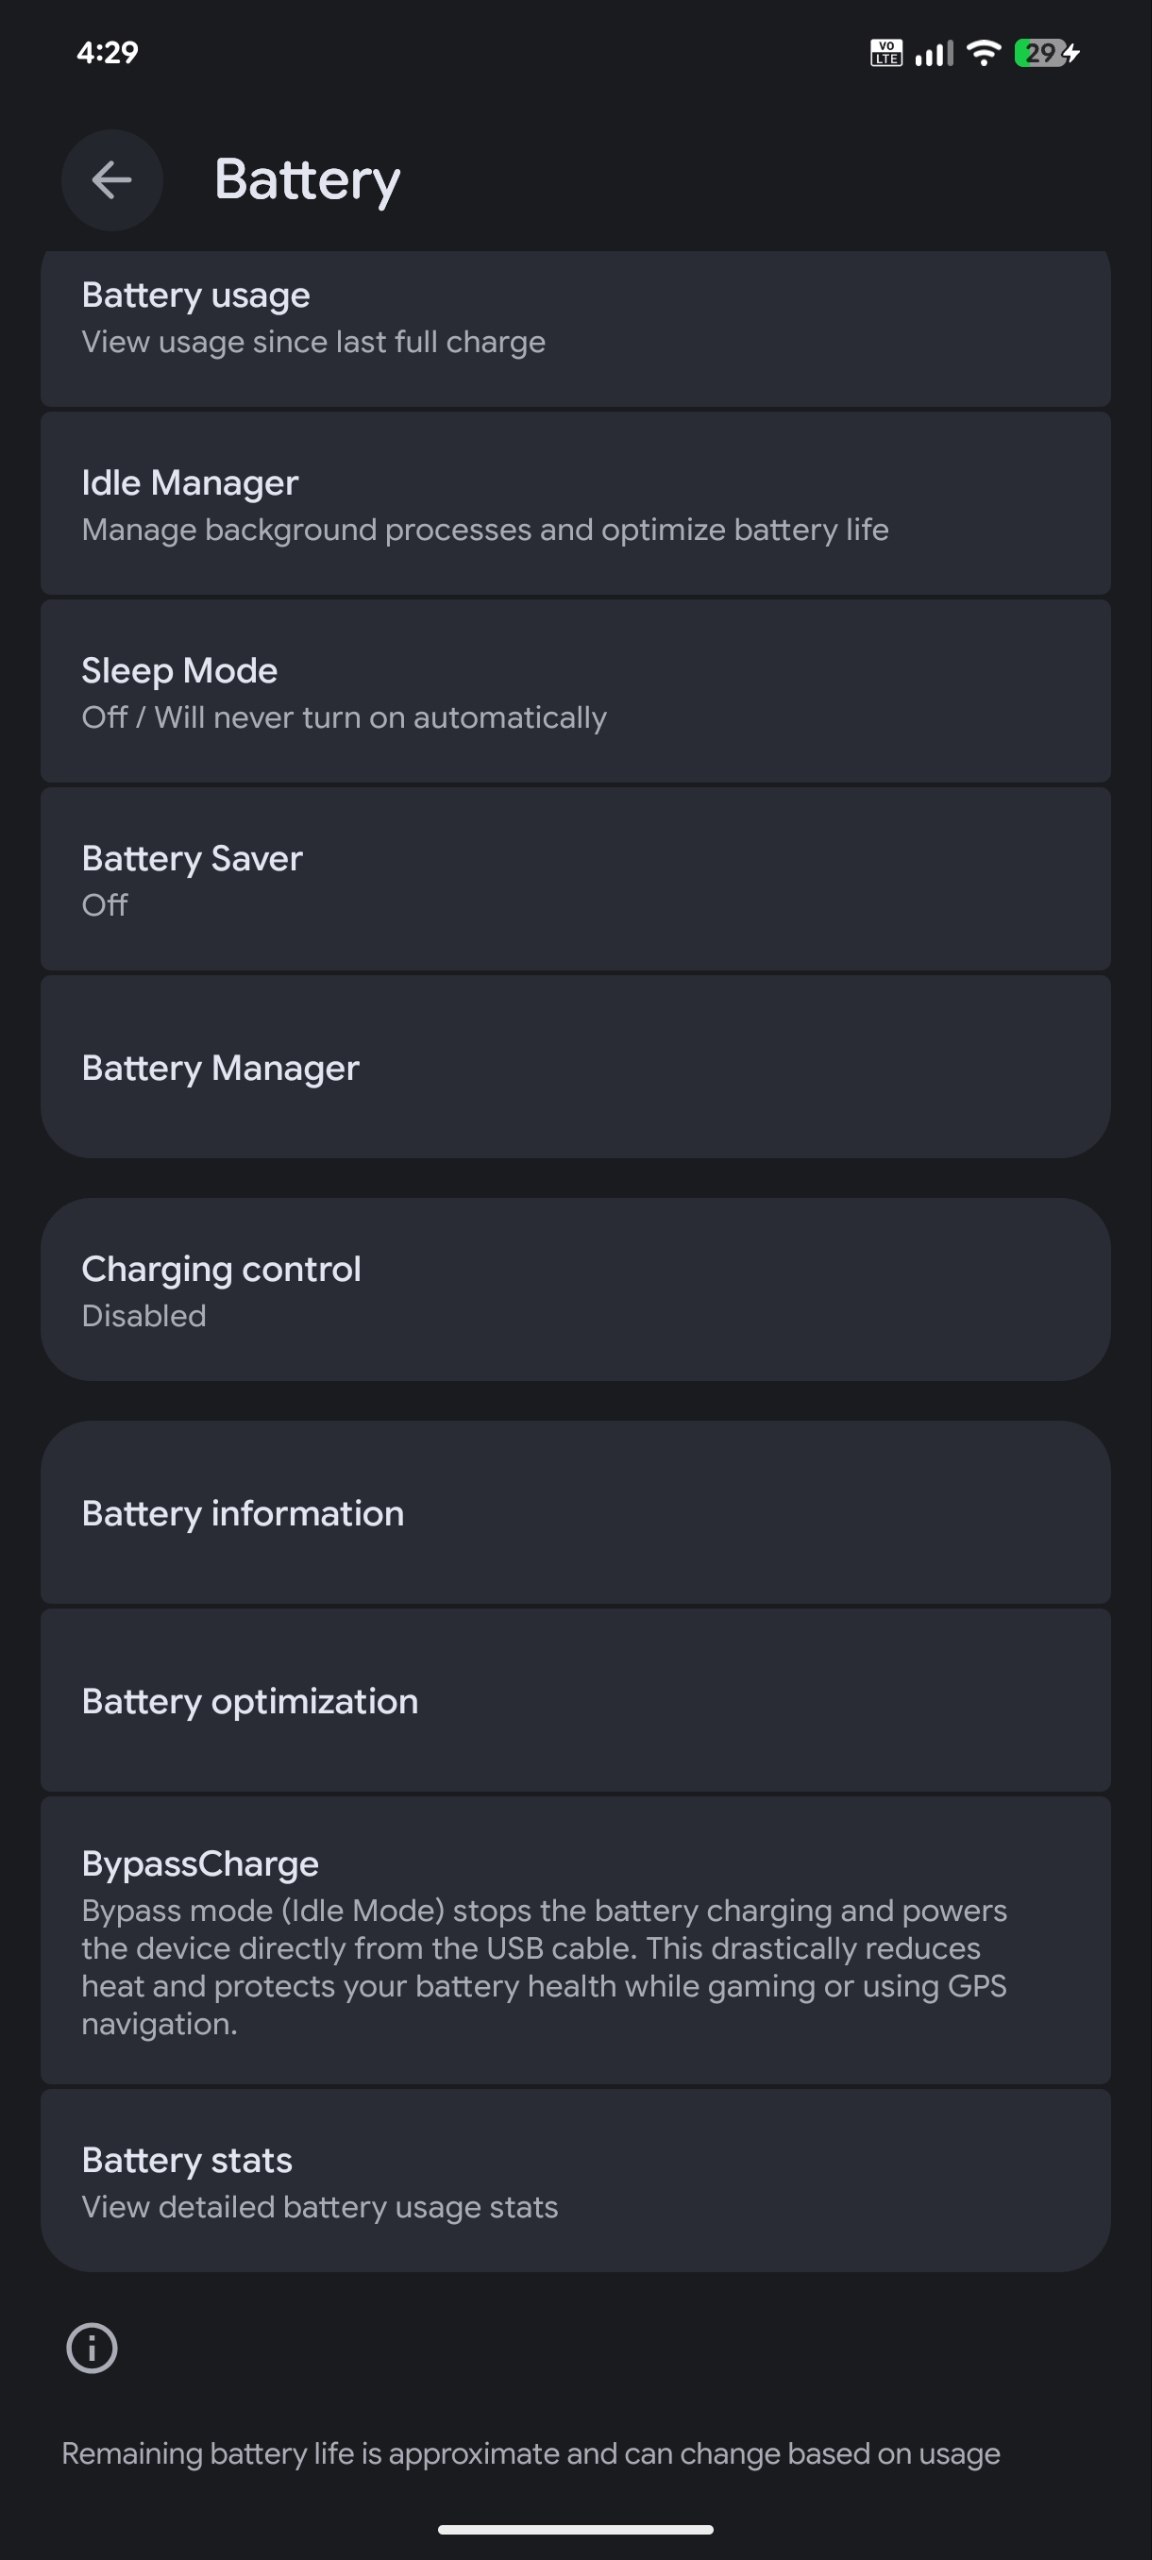
Task: Tap the battery percentage status icon
Action: click(x=1046, y=53)
